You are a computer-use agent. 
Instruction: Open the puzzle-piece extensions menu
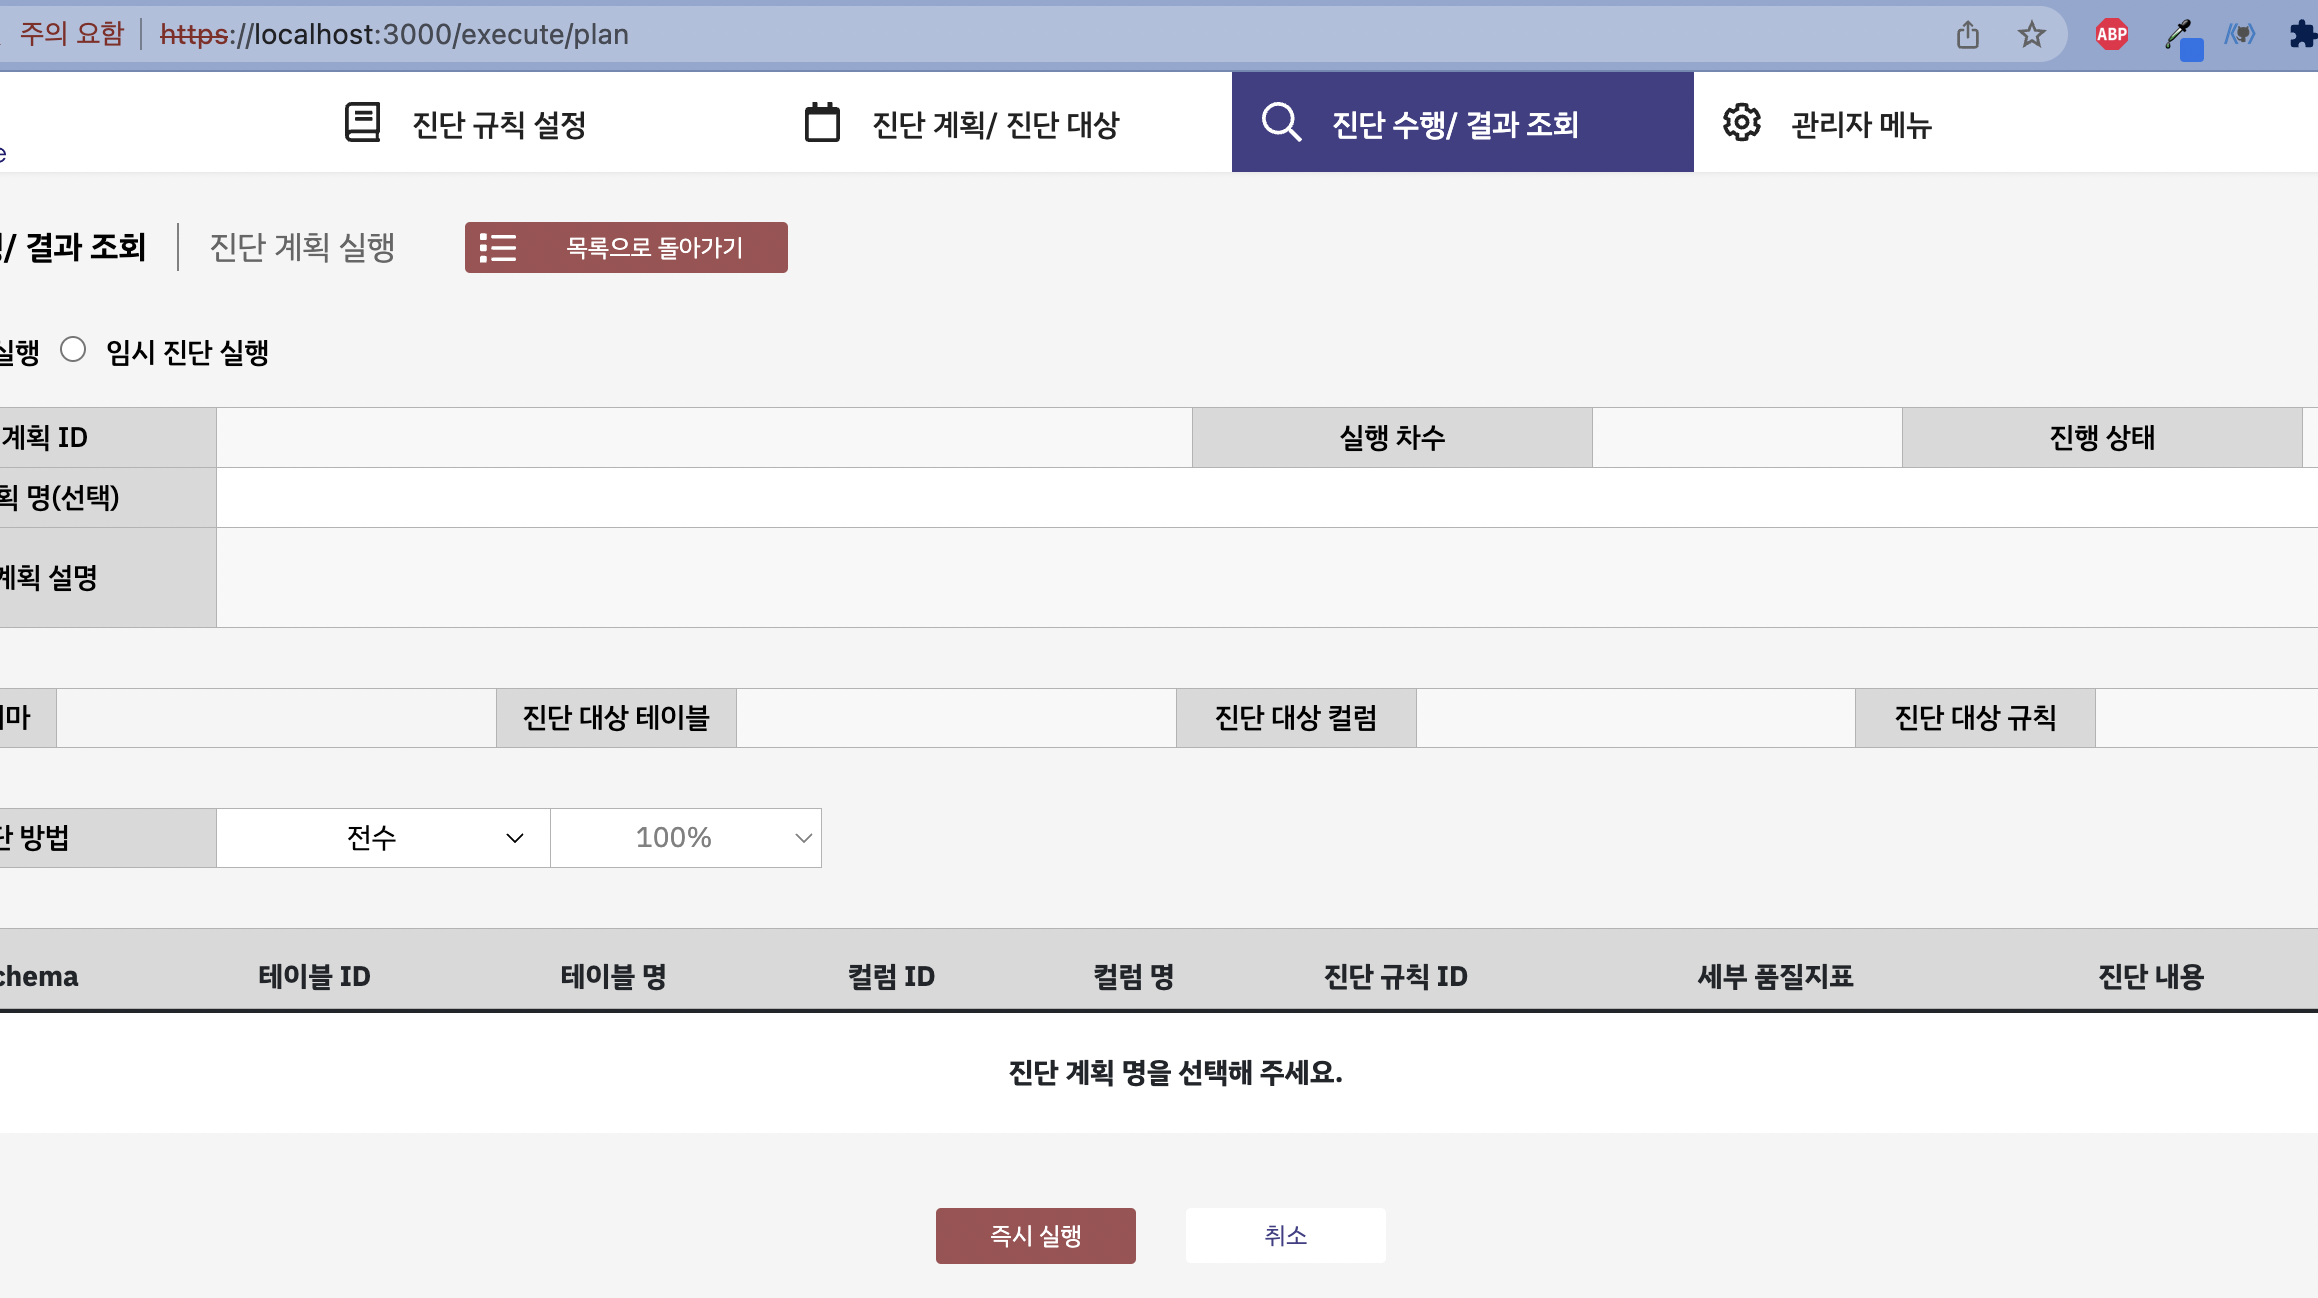coord(2303,35)
